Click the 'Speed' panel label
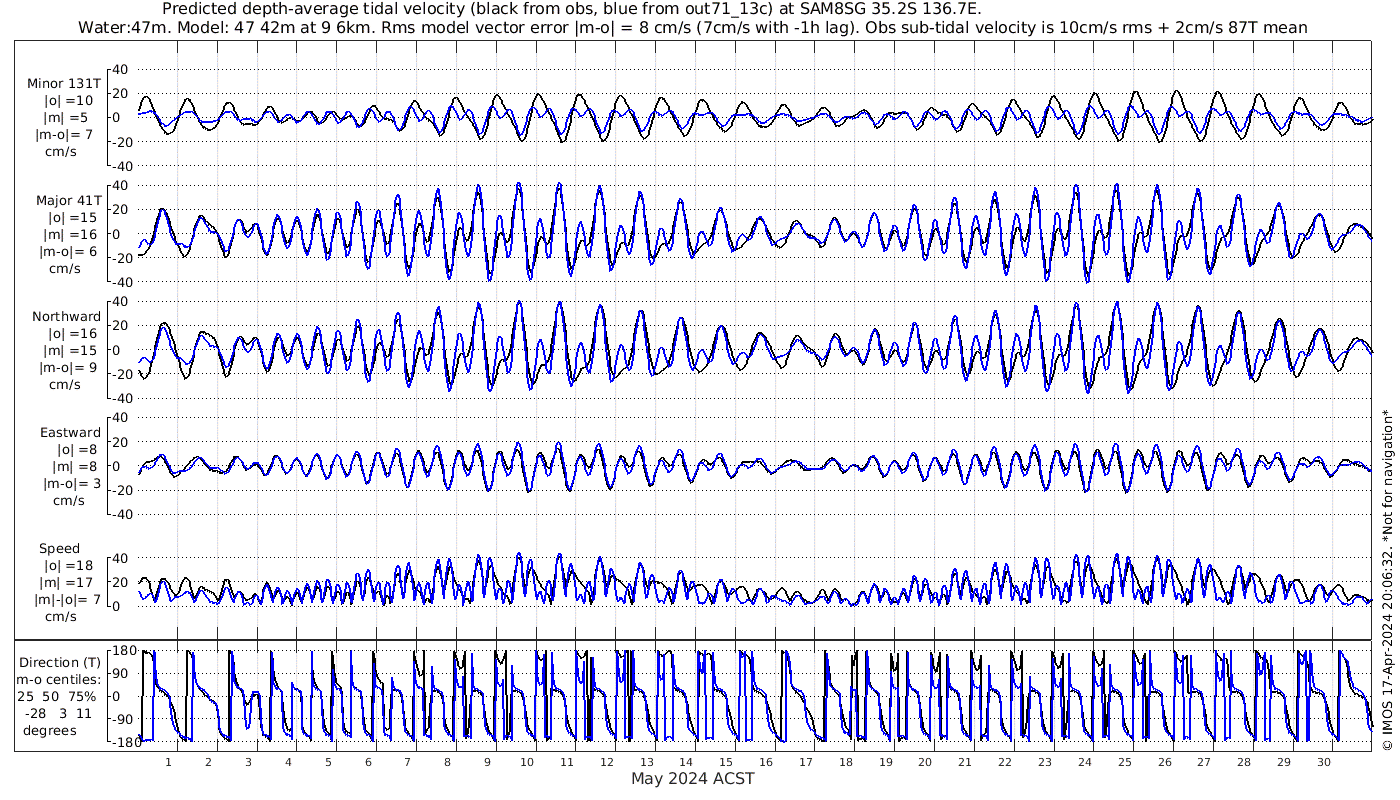 pos(60,548)
